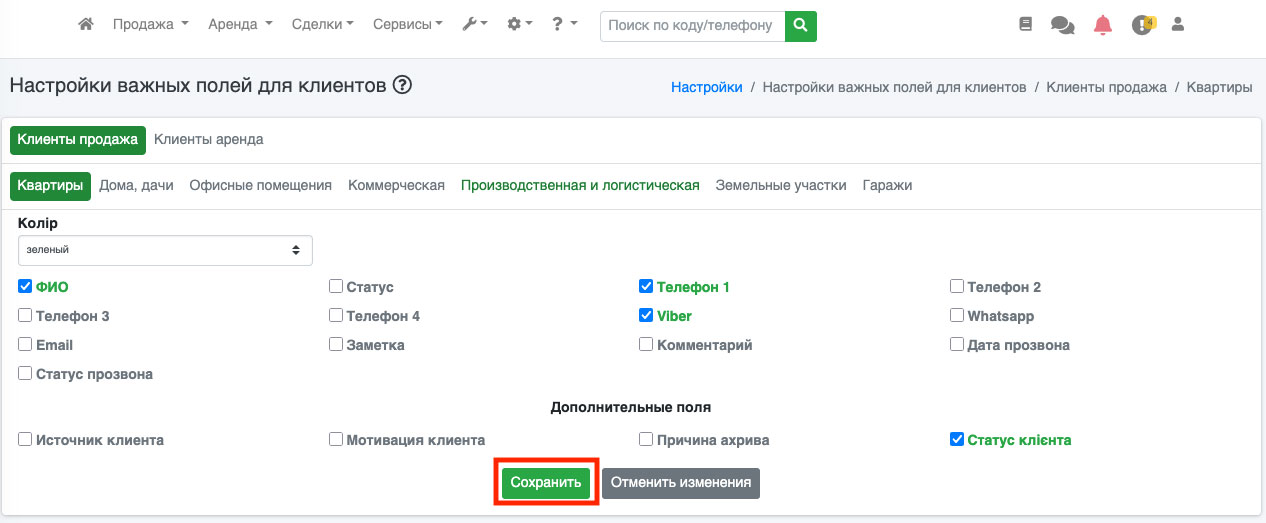1266x523 pixels.
Task: Show notifications via the bell icon
Action: click(1102, 25)
